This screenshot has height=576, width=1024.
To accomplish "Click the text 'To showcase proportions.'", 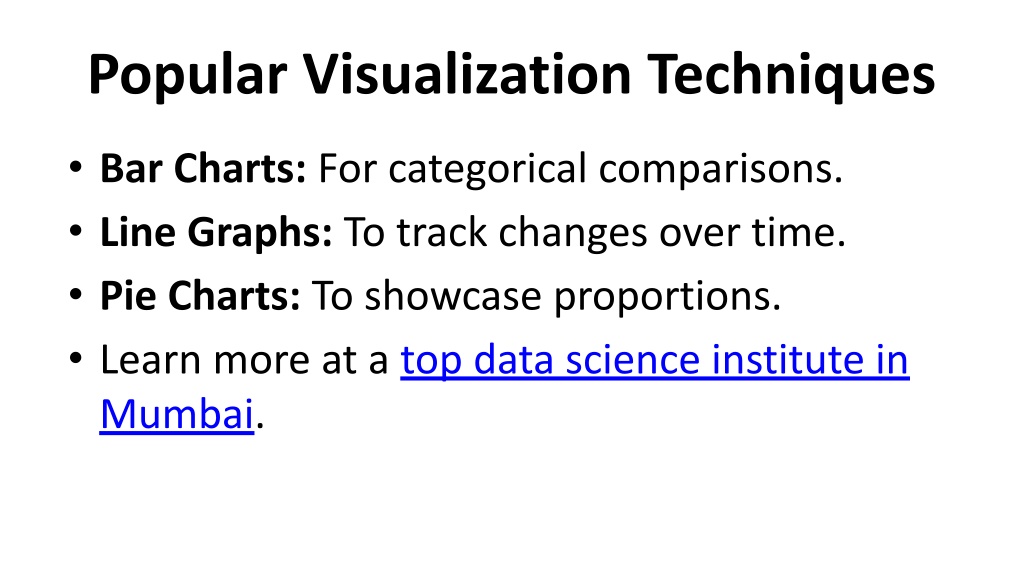I will point(546,297).
